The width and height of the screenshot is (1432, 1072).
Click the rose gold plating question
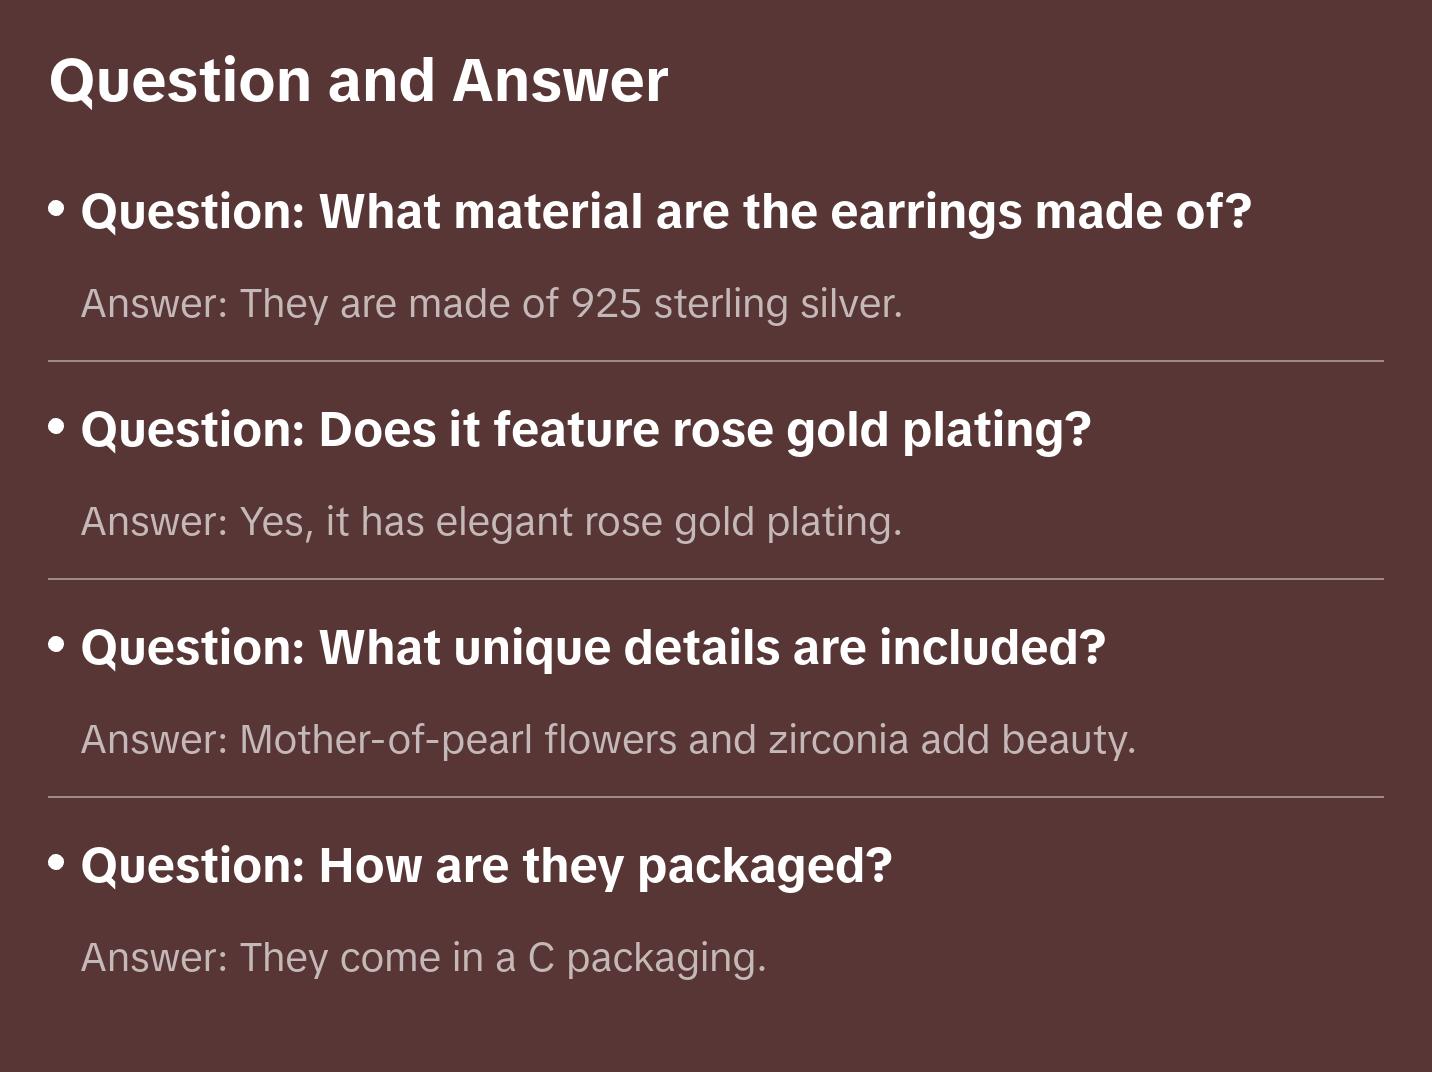pos(585,429)
